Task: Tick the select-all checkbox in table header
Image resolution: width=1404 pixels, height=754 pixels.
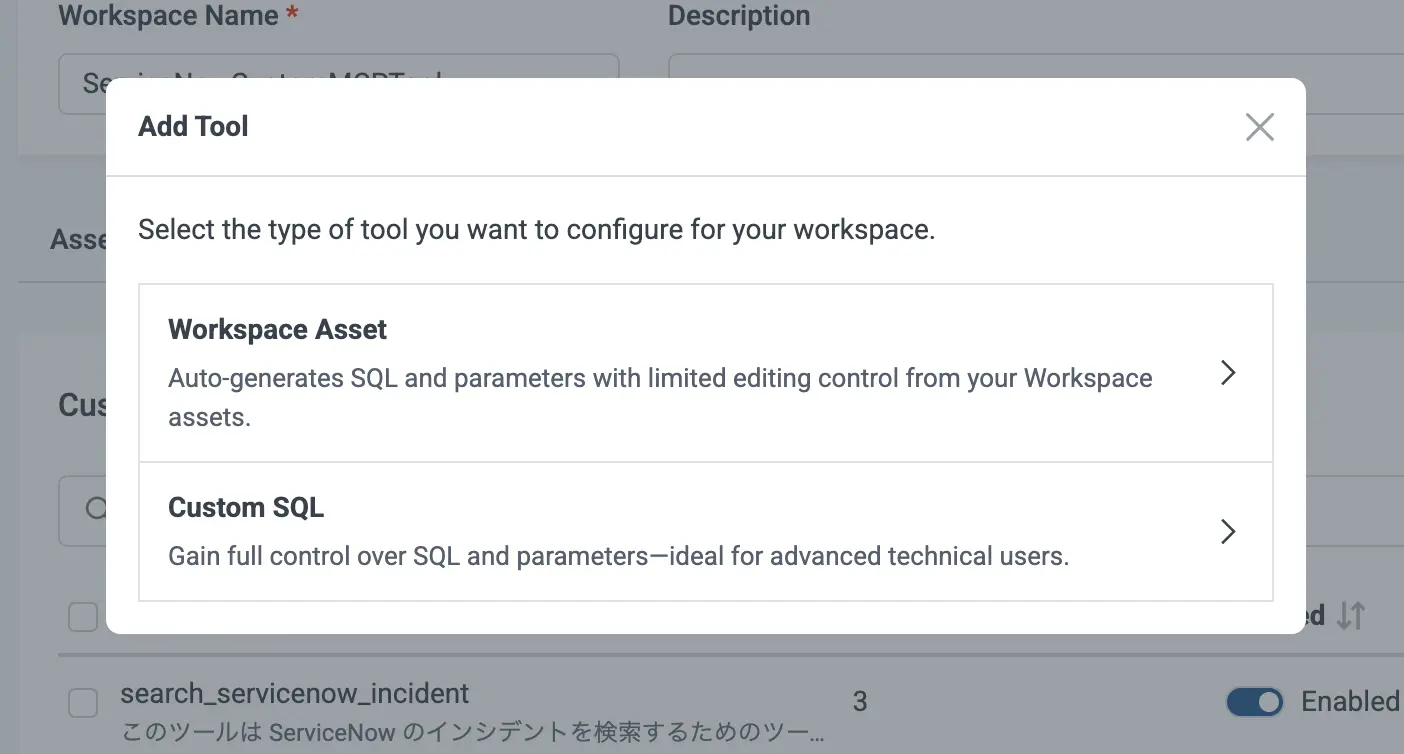Action: pos(83,617)
